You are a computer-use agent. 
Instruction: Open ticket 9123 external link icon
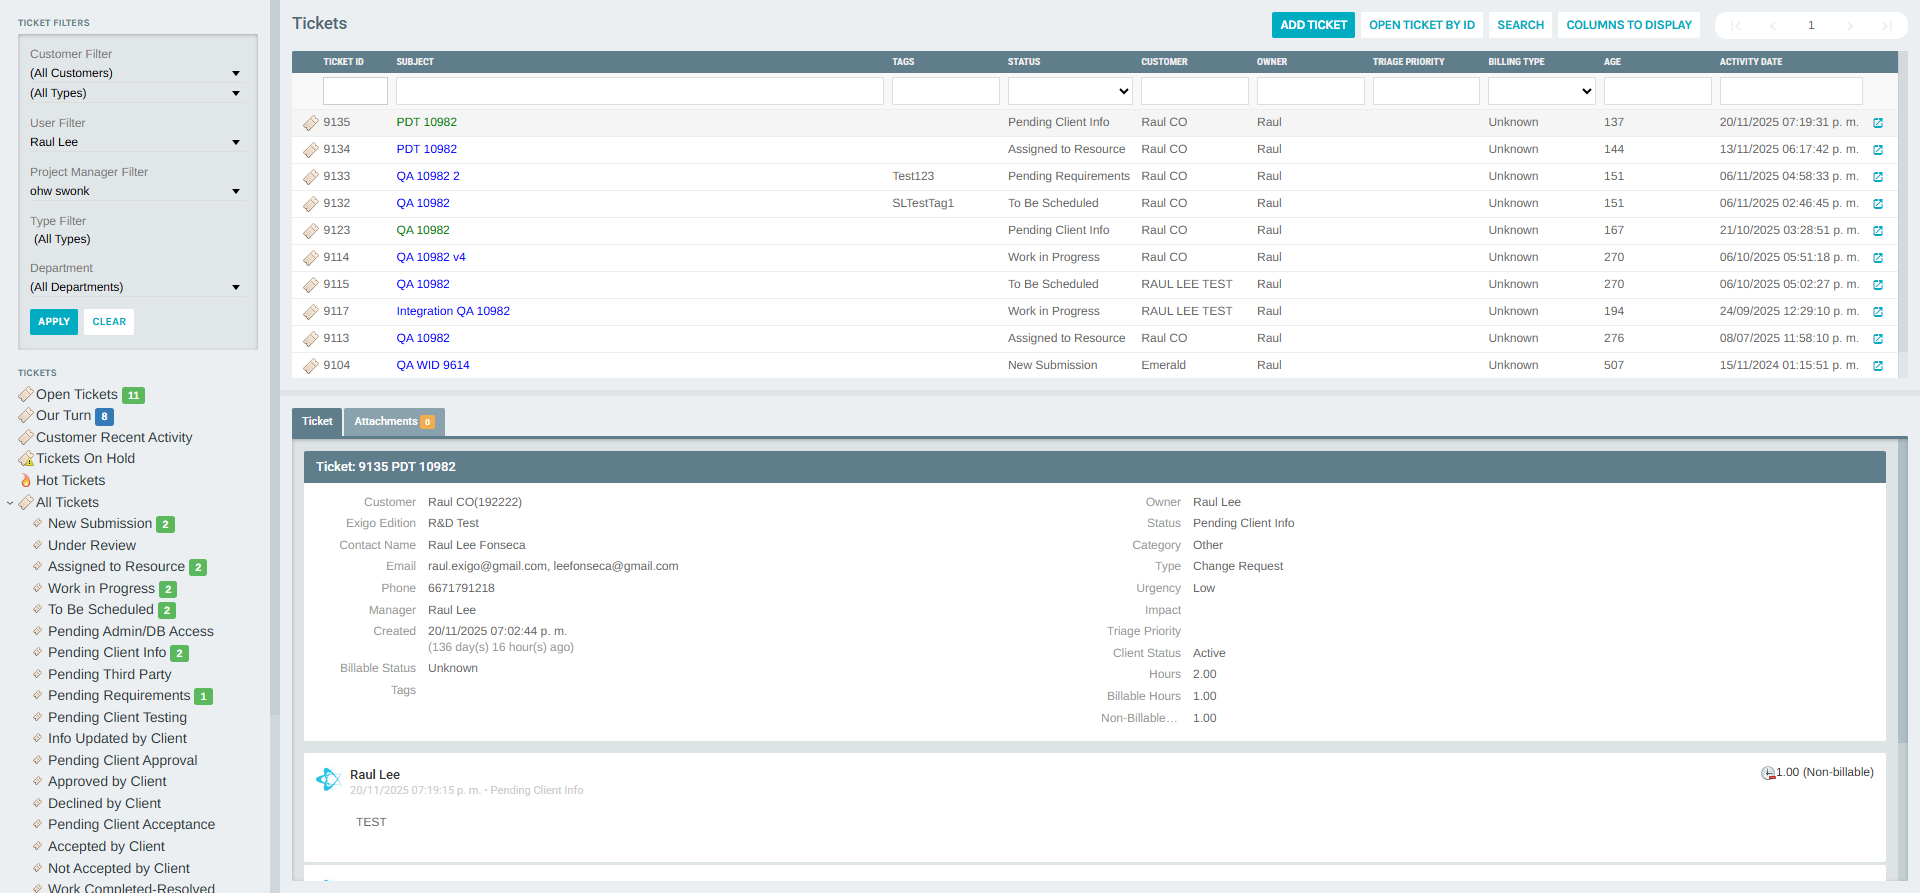click(1878, 231)
